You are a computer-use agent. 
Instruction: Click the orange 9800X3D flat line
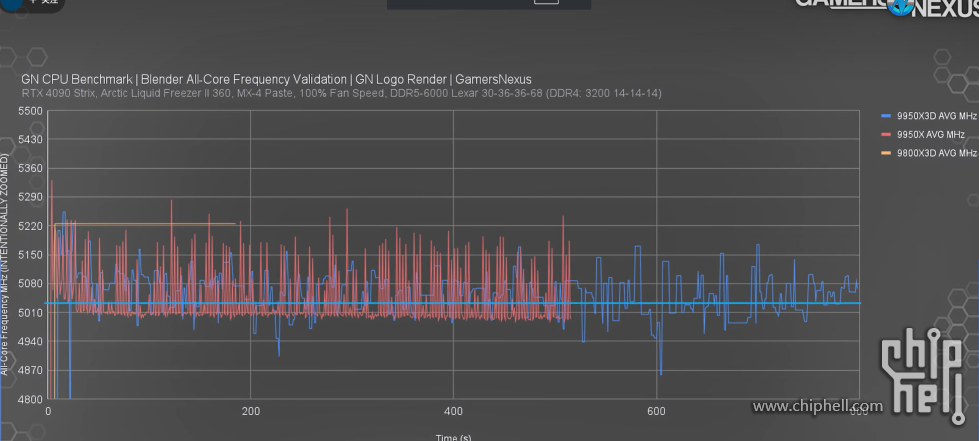tap(145, 224)
